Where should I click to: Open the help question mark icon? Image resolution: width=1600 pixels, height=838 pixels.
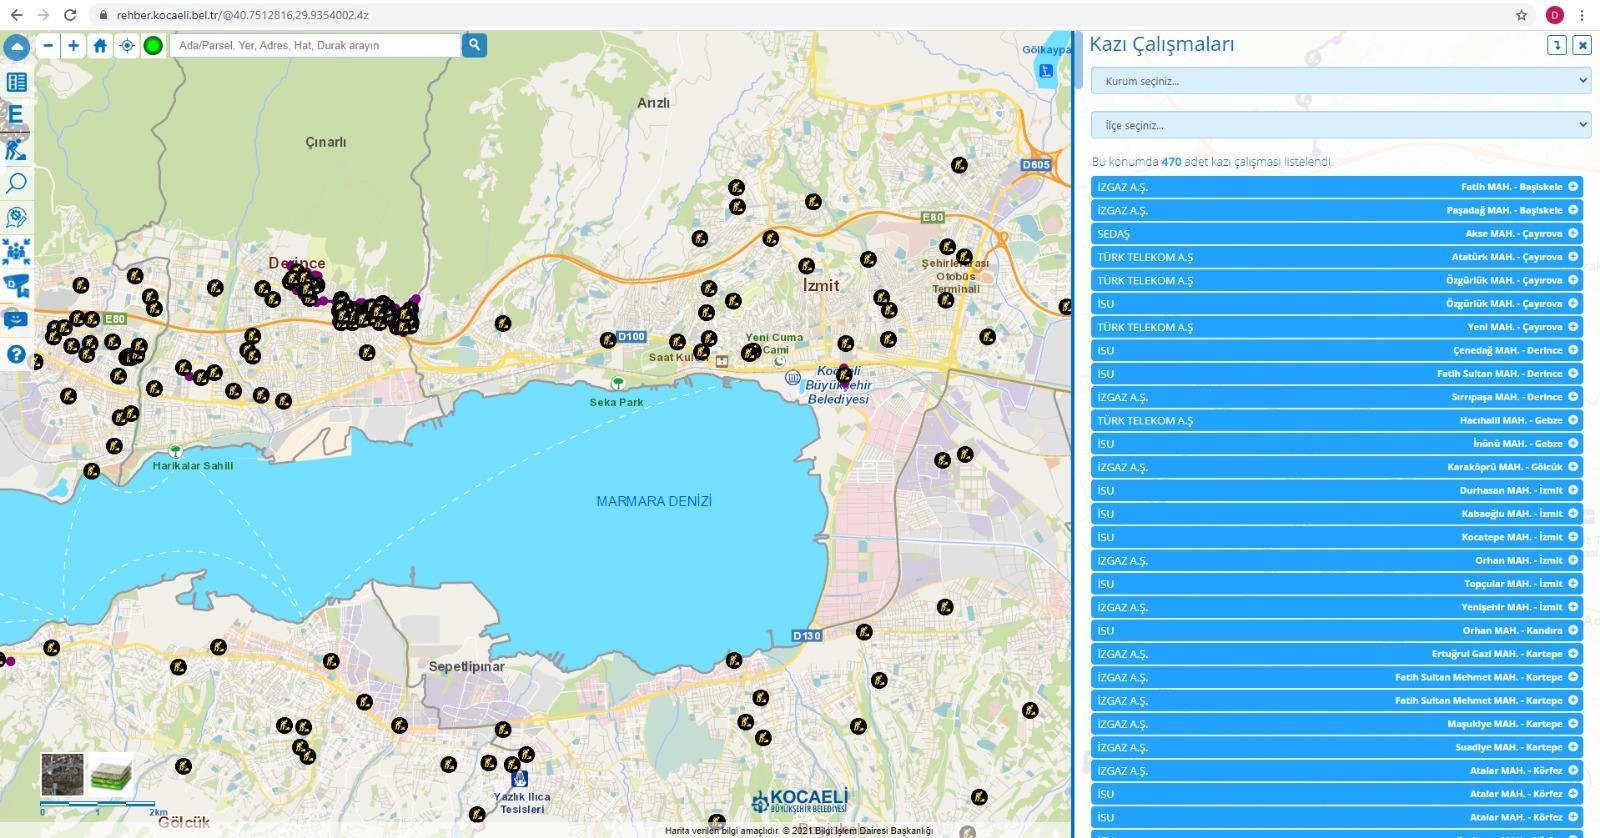16,354
